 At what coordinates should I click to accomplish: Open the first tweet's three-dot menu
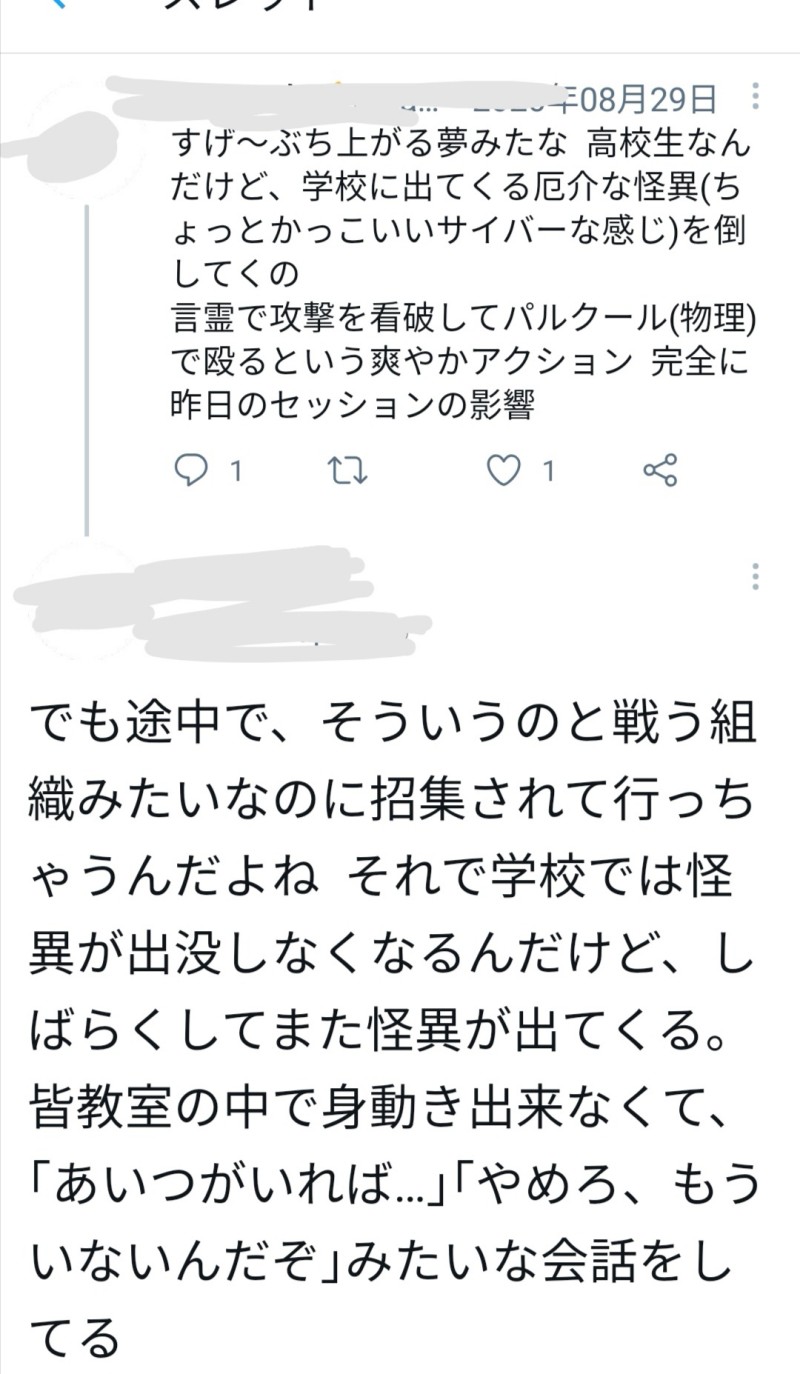click(x=755, y=97)
